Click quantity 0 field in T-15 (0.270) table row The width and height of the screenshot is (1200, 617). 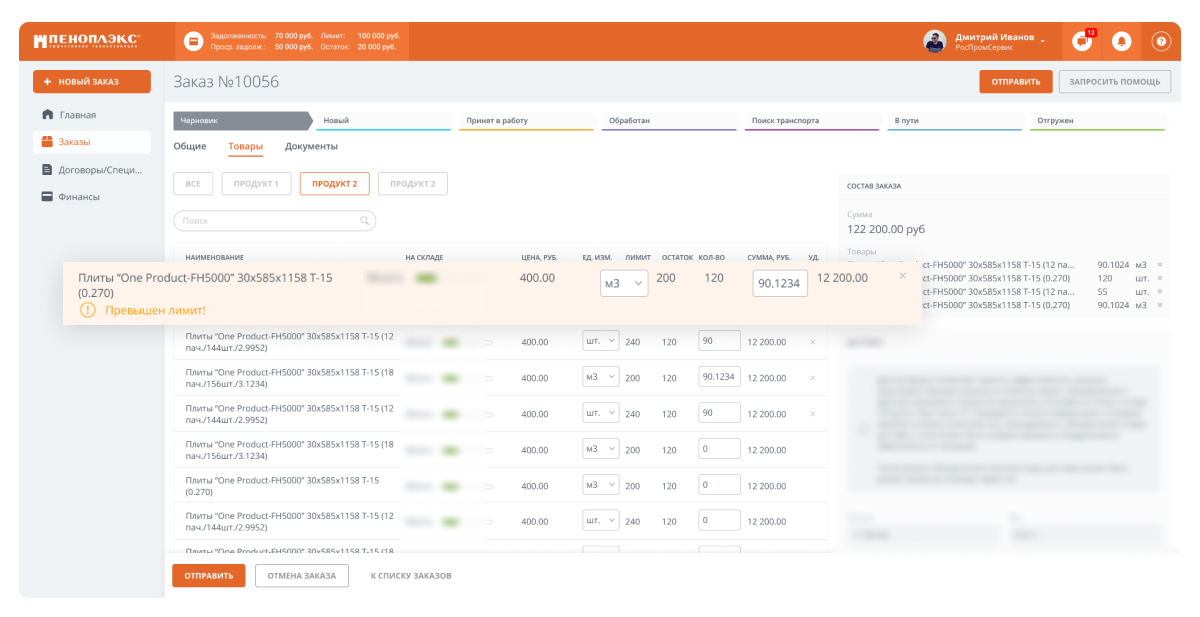(720, 485)
